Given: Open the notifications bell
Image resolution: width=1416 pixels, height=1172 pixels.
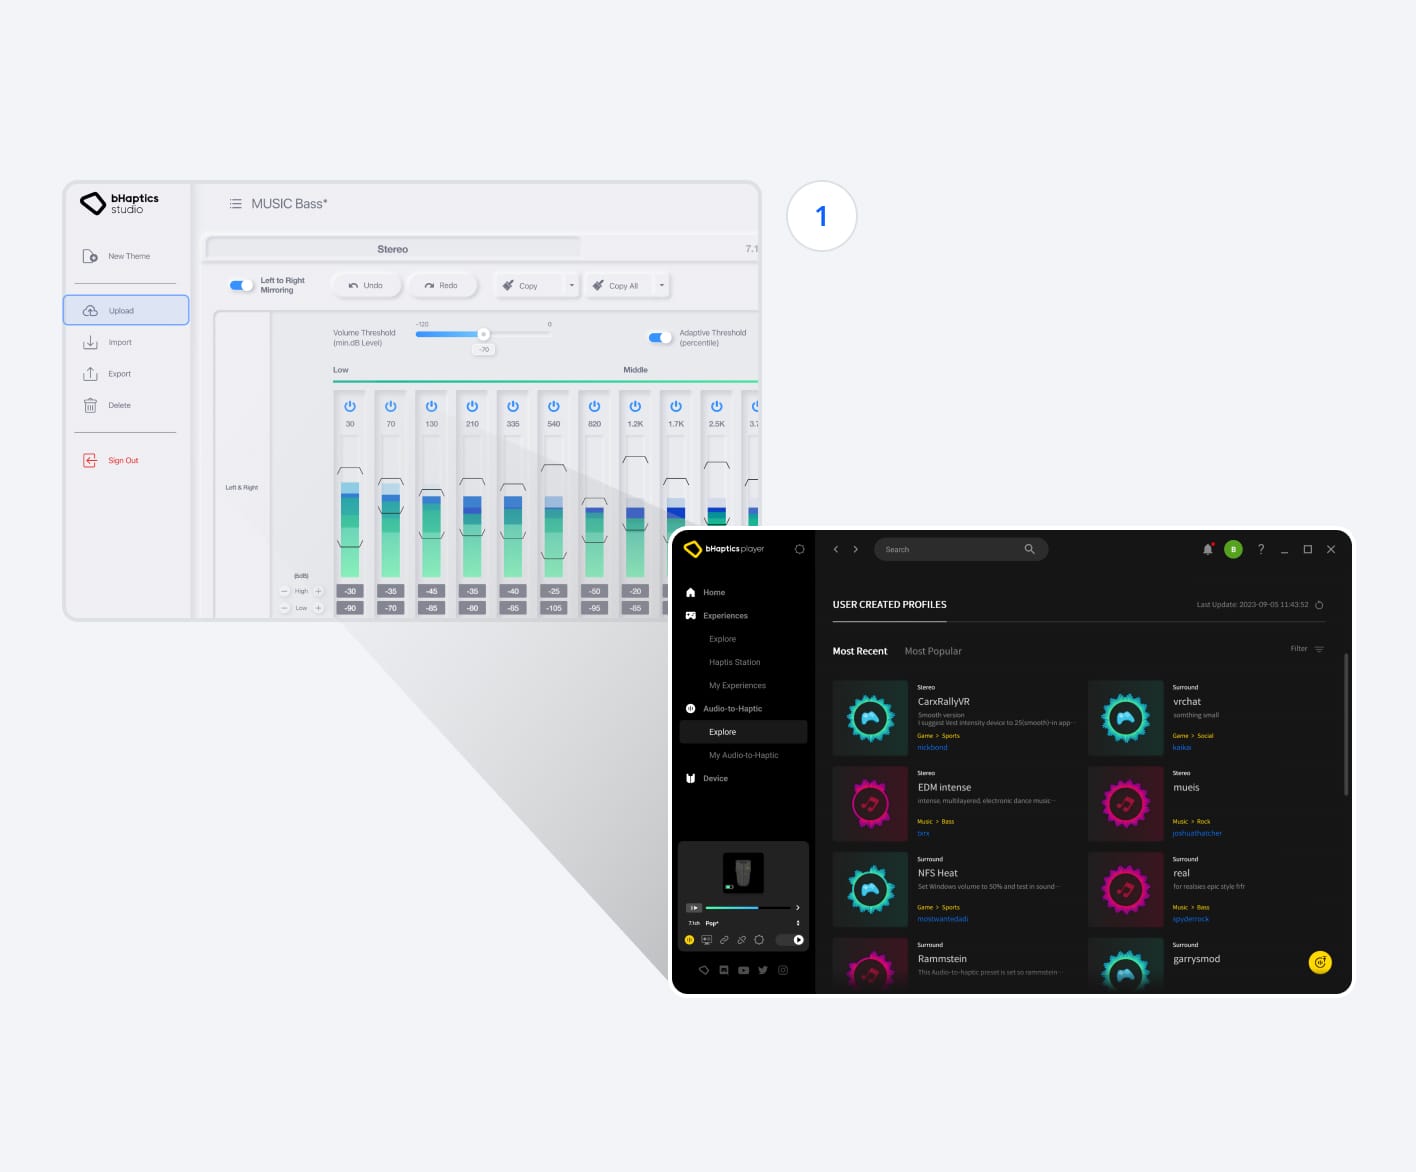Looking at the screenshot, I should (1209, 548).
